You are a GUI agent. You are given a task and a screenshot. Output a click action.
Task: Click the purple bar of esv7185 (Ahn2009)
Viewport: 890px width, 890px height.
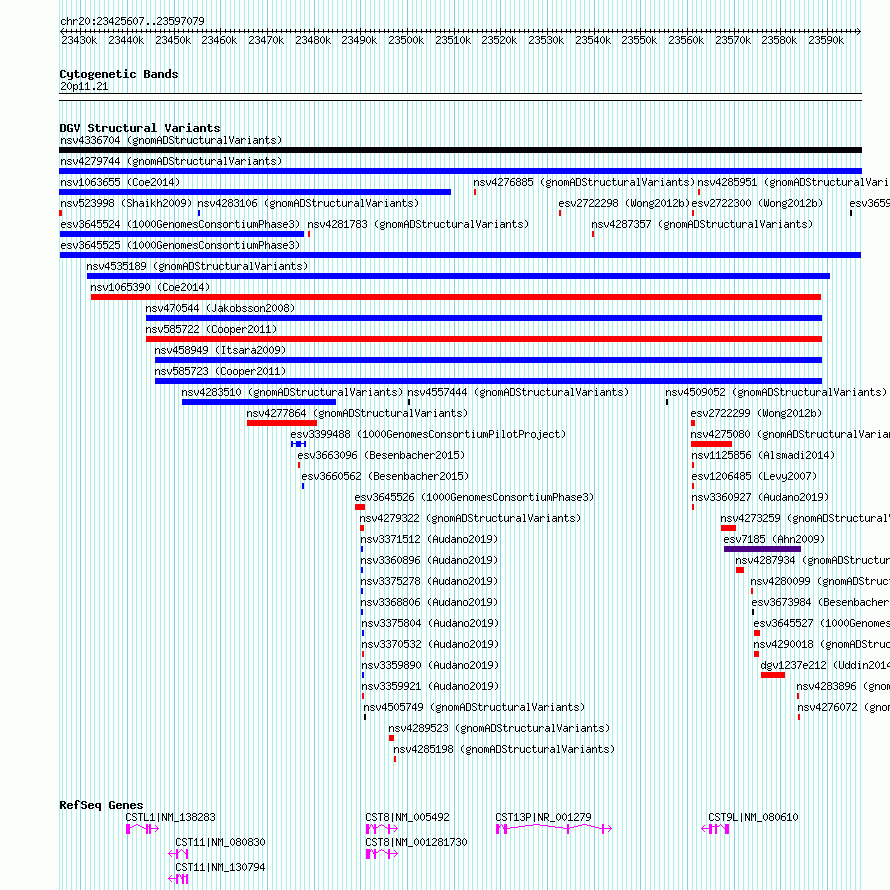[x=762, y=549]
